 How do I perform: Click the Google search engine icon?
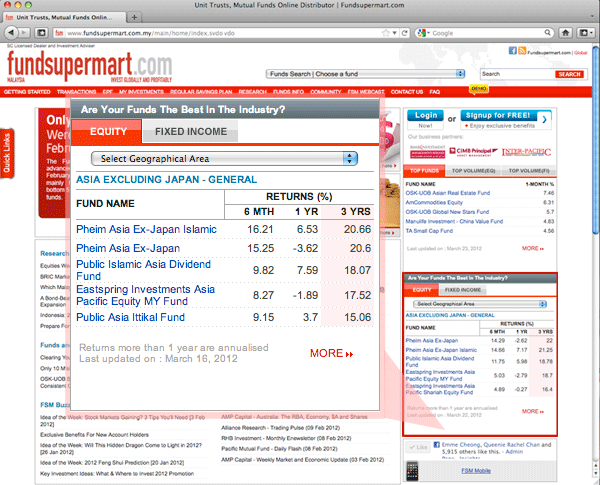(421, 33)
